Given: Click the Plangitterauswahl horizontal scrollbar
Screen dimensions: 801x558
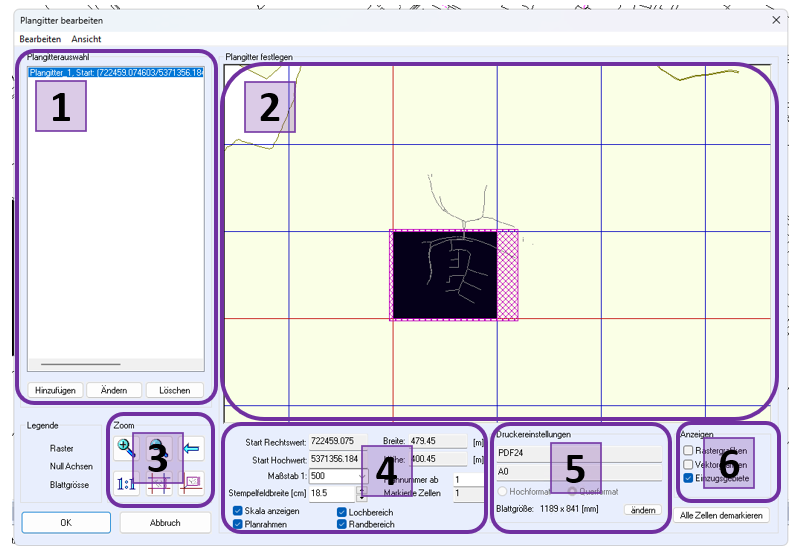Looking at the screenshot, I should click(80, 365).
